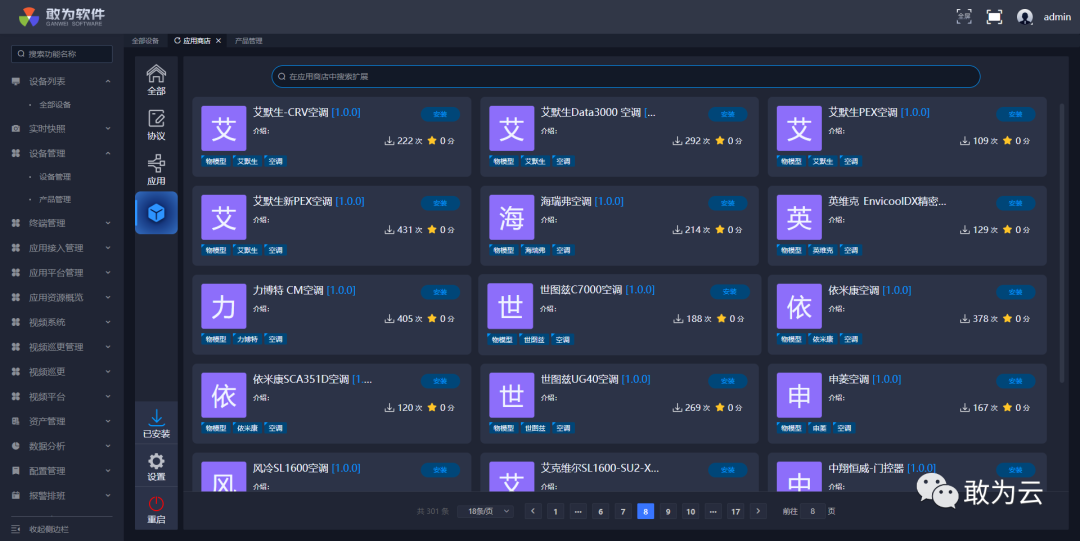Focus the 在应用商店中搜索扩展 search field
The image size is (1080, 541).
click(625, 76)
